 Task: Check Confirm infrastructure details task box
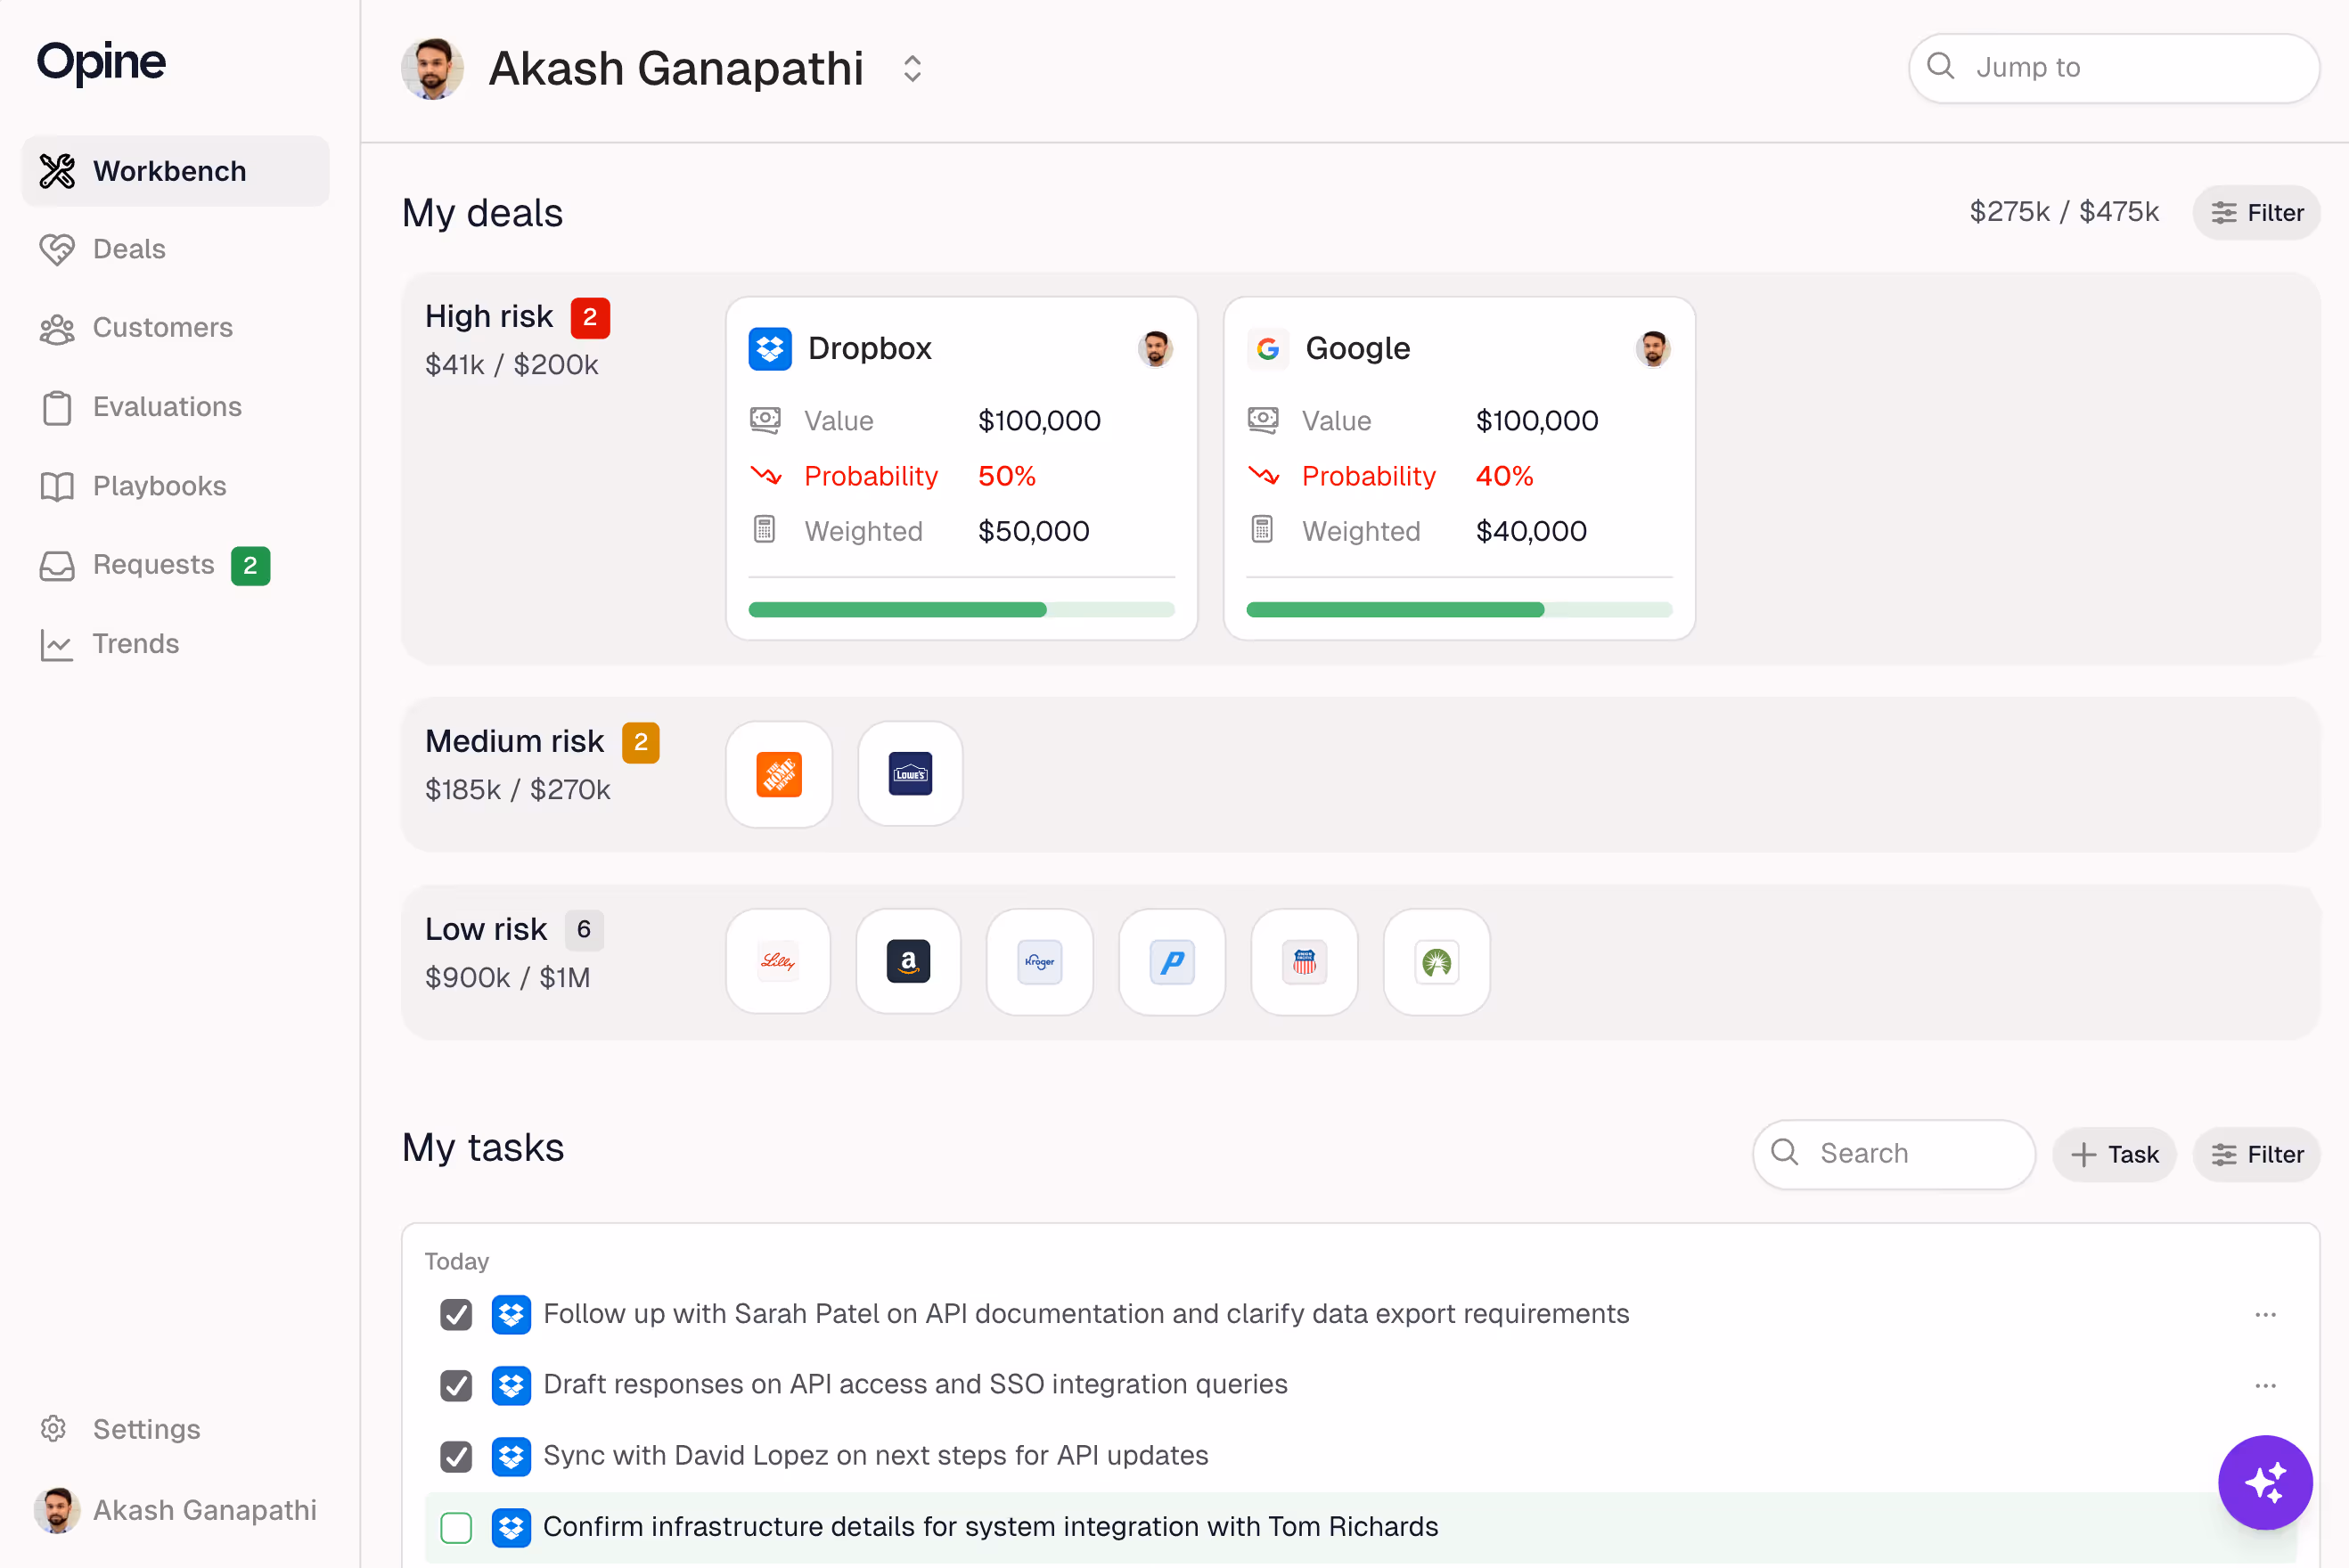point(456,1527)
